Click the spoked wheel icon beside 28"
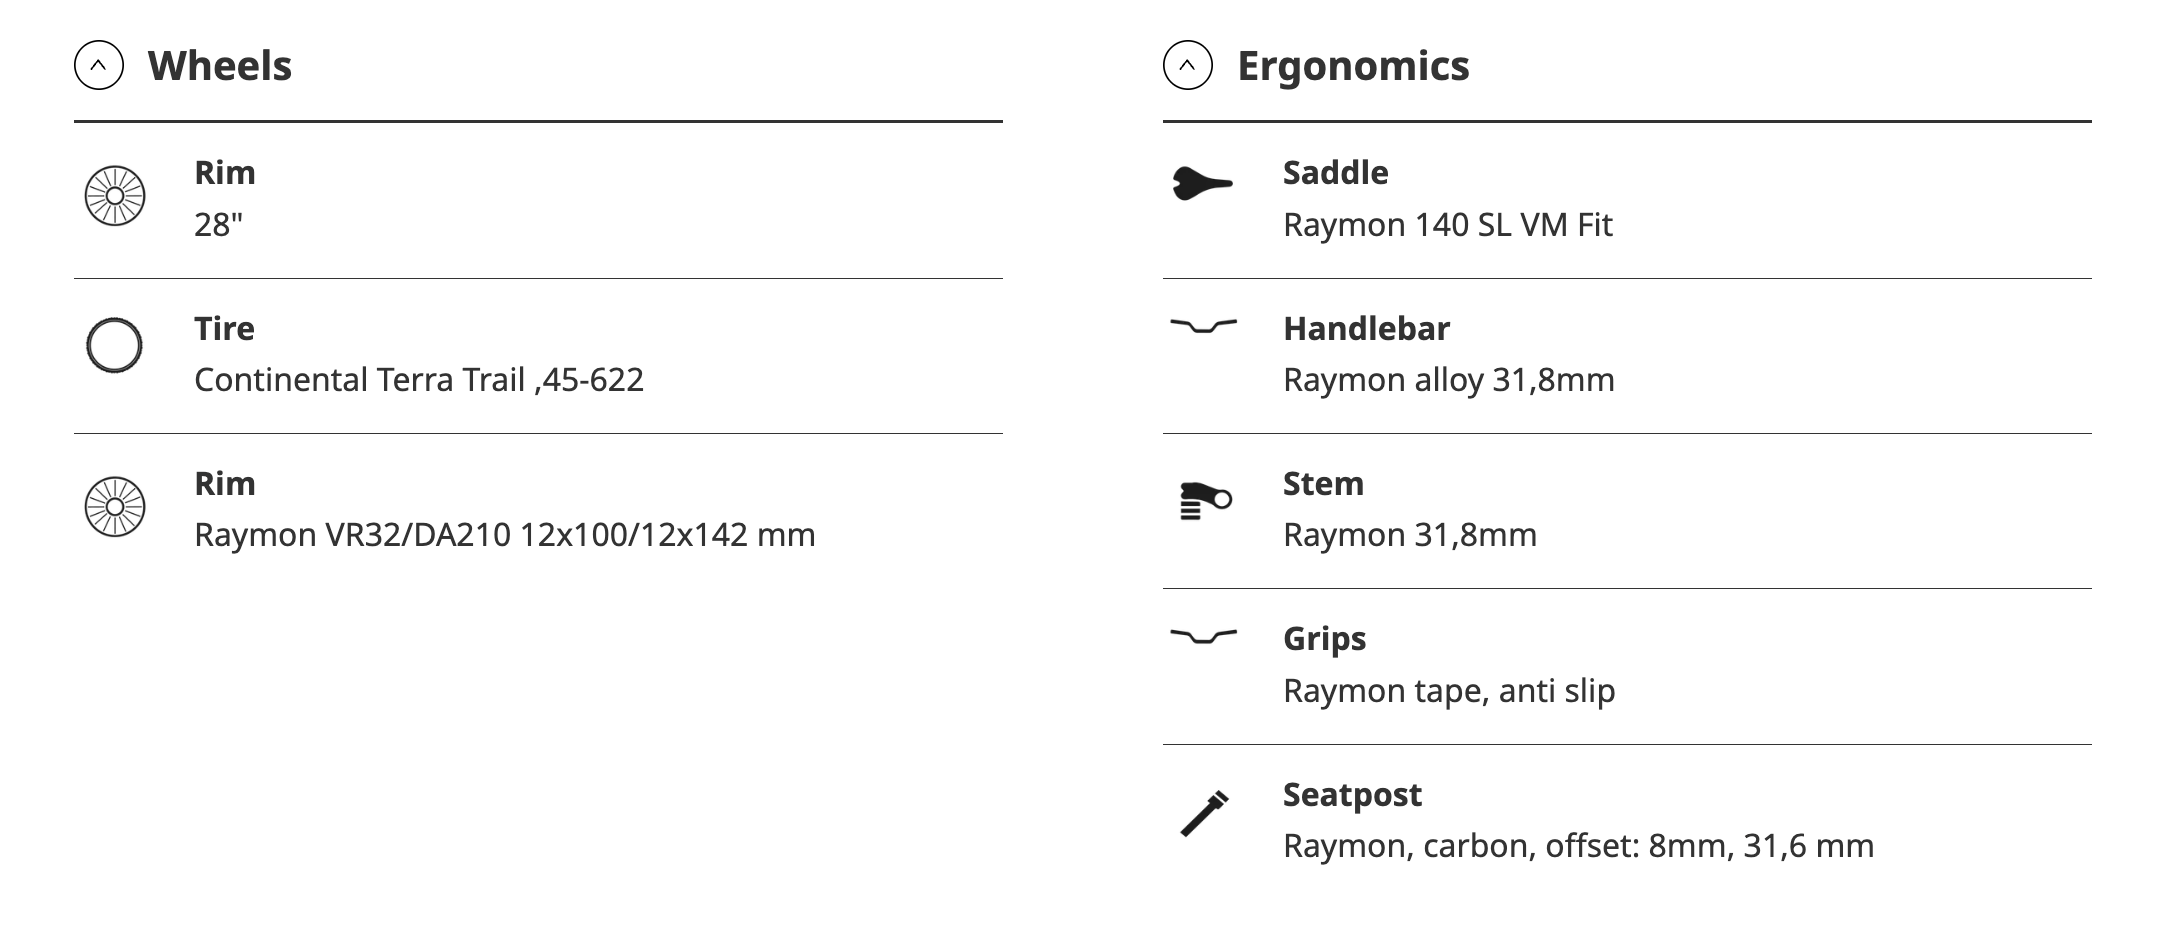This screenshot has height=944, width=2182. [x=115, y=196]
